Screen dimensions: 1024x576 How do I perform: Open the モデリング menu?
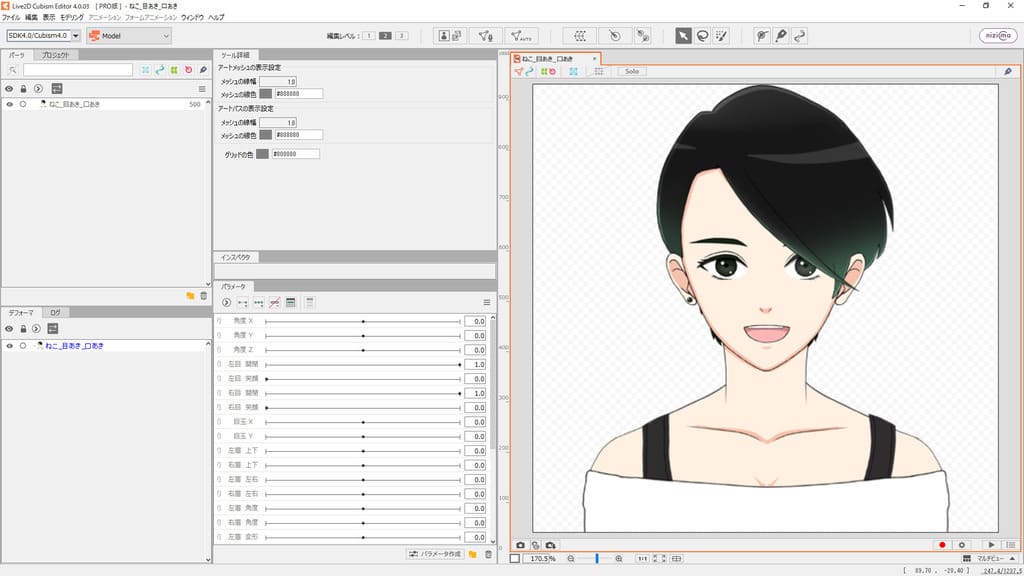(x=72, y=18)
